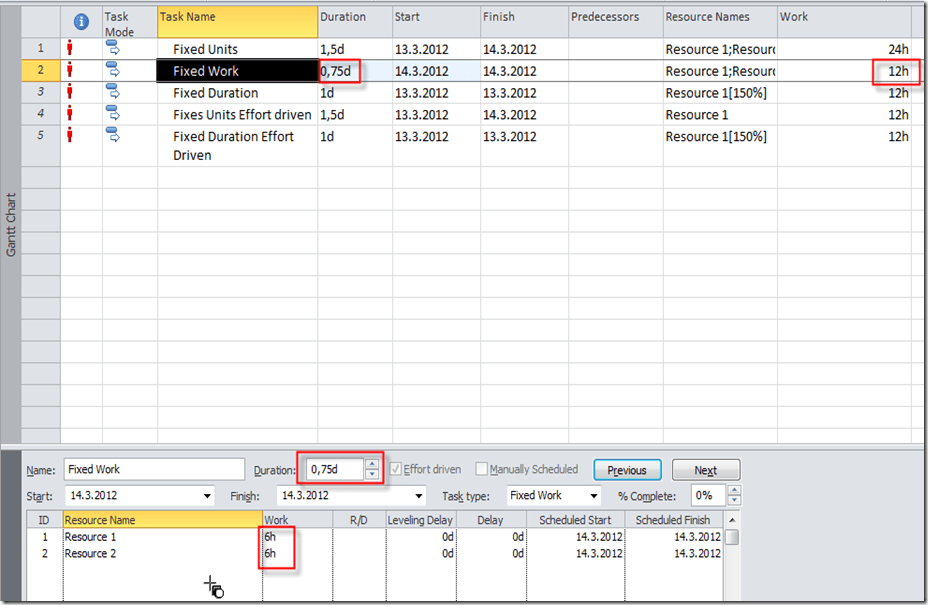Toggle the Effort driven checkbox
Viewport: 928px width, 605px height.
[397, 469]
